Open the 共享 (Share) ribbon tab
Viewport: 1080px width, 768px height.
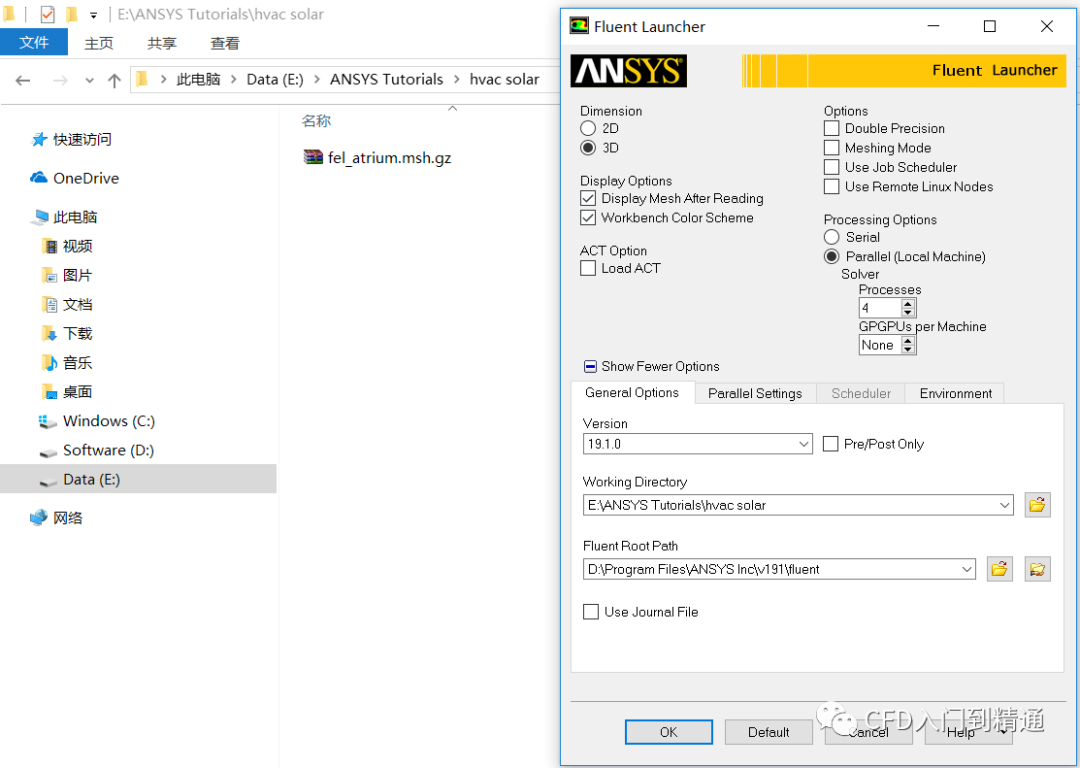pyautogui.click(x=162, y=43)
